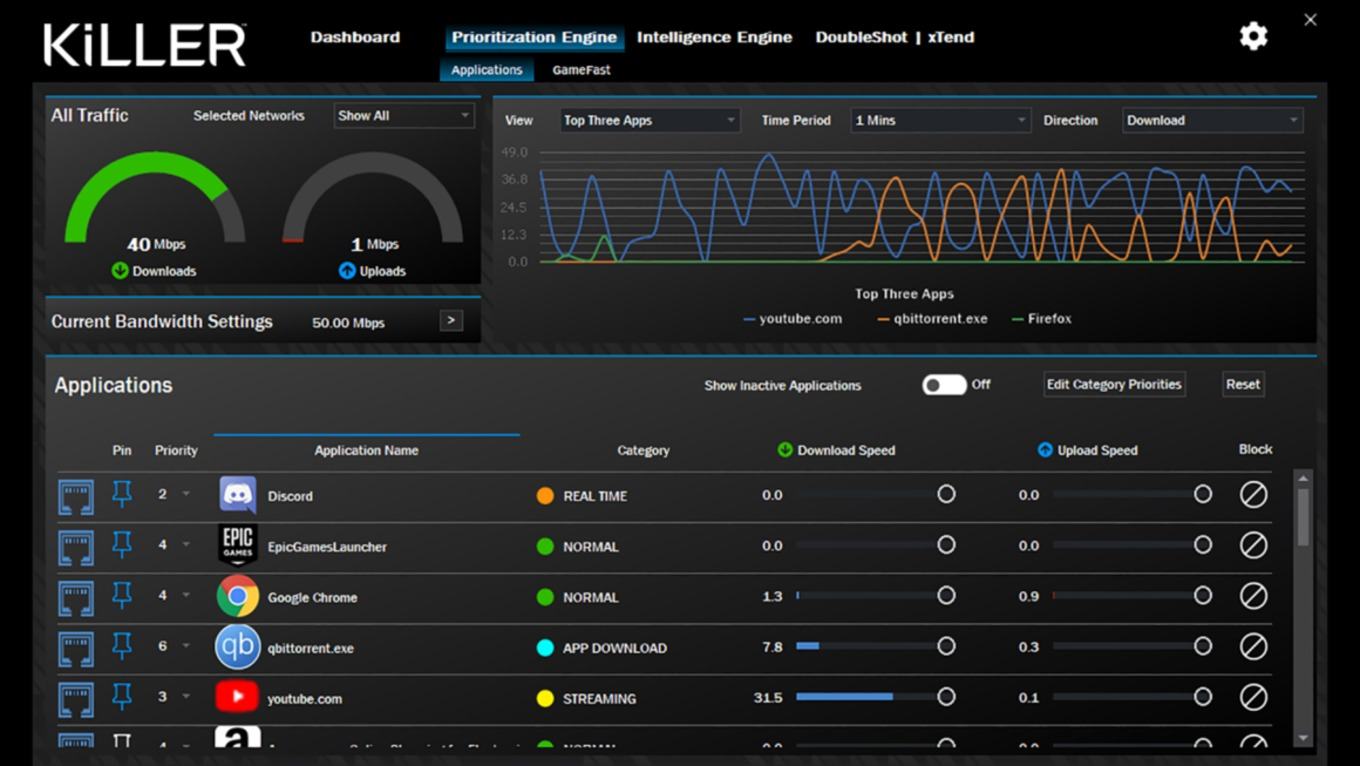1360x766 pixels.
Task: Block EpicGamesLauncher with the block icon
Action: [1253, 545]
